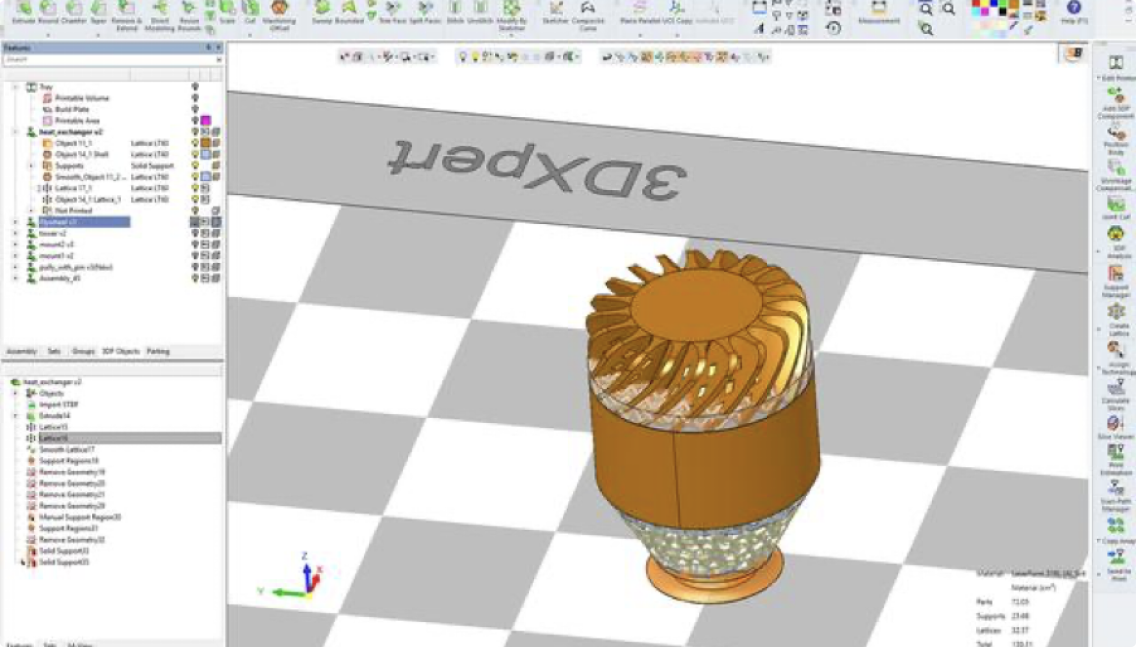Screen dimensions: 1136x647
Task: Expand the Not Printed node
Action: pyautogui.click(x=31, y=211)
